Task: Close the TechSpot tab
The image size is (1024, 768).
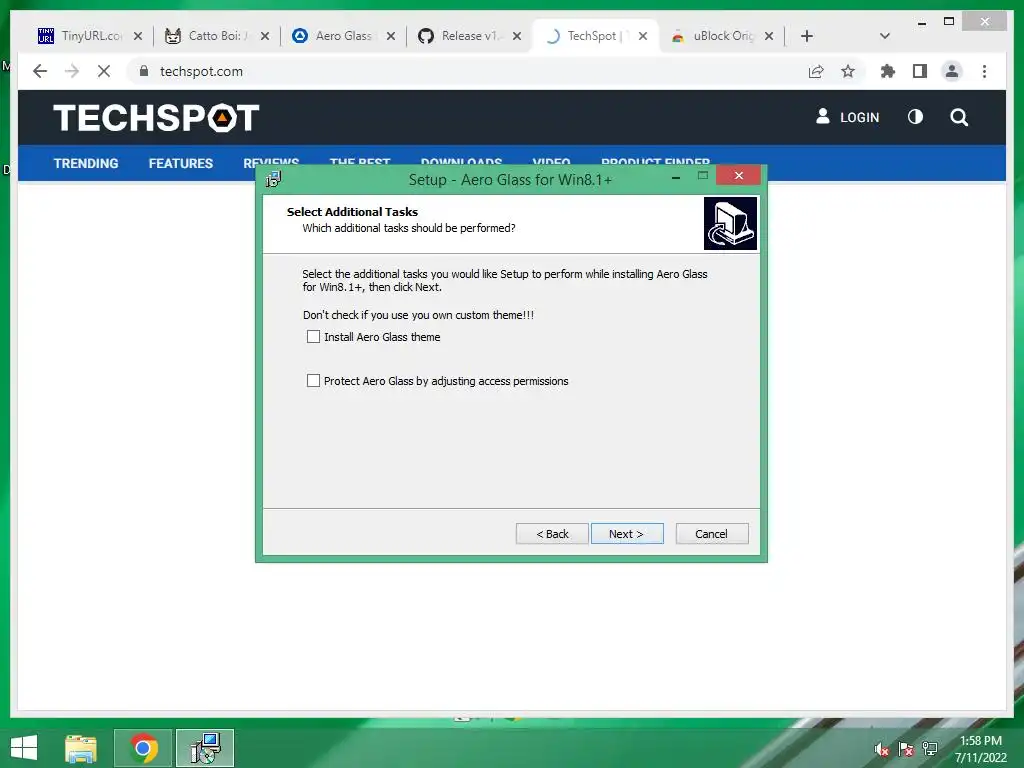Action: click(643, 36)
